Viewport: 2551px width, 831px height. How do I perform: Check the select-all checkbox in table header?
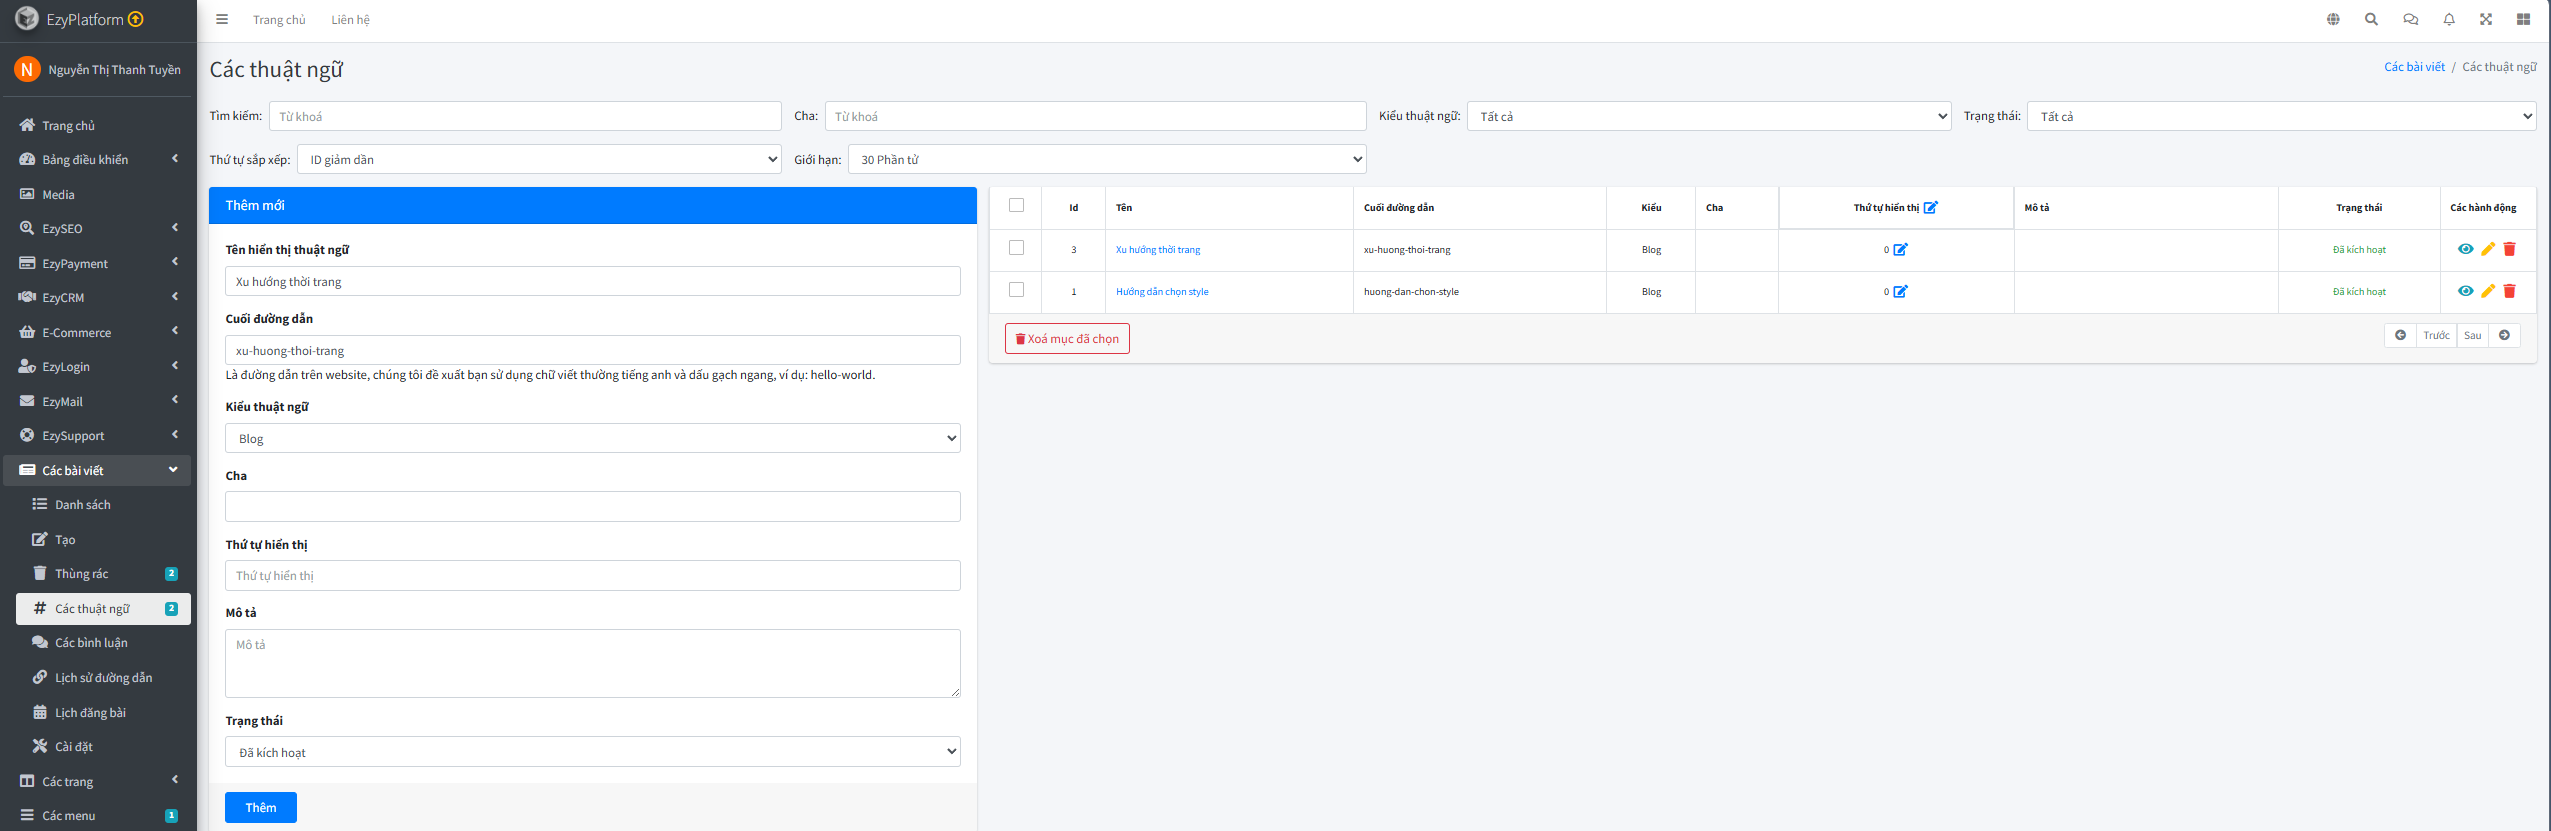click(x=1016, y=205)
